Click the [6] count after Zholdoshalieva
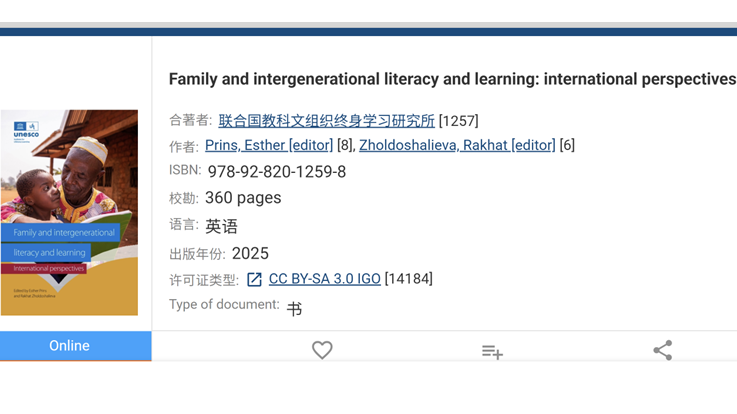This screenshot has width=737, height=414. pos(567,145)
